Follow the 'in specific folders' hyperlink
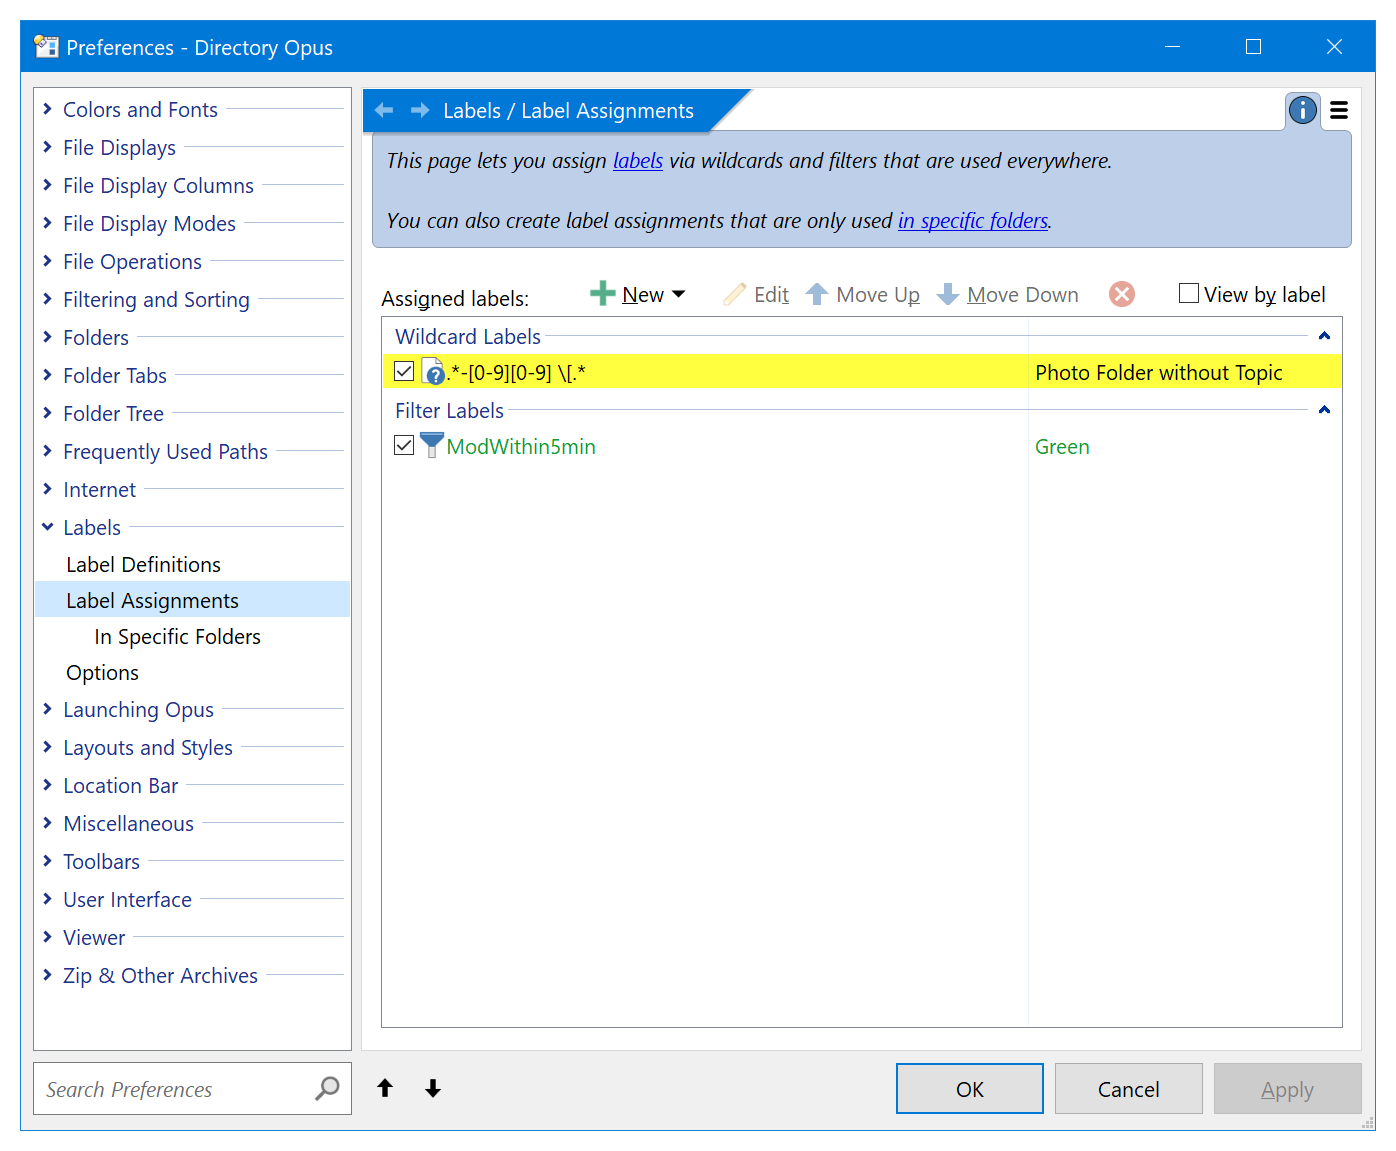 pos(973,220)
